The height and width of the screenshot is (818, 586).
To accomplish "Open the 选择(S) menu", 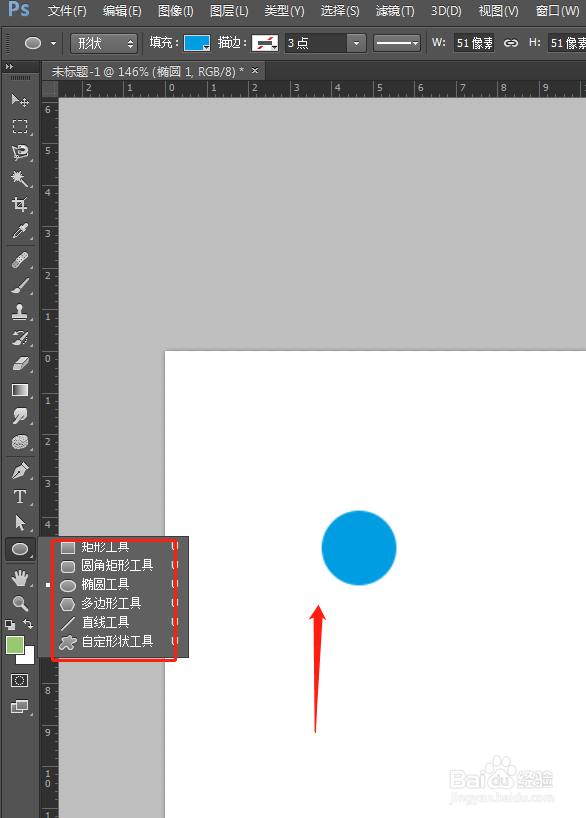I will (x=340, y=11).
